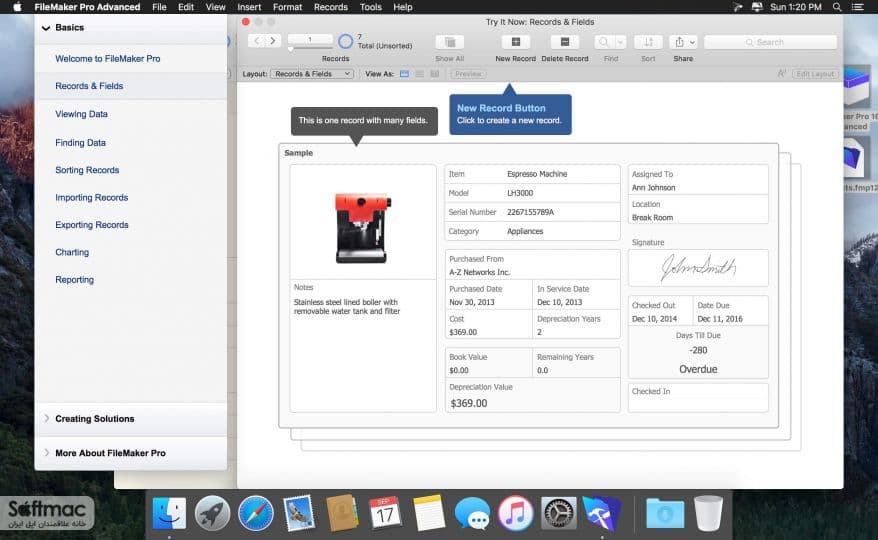Open the File menu
The width and height of the screenshot is (878, 540).
coord(159,7)
